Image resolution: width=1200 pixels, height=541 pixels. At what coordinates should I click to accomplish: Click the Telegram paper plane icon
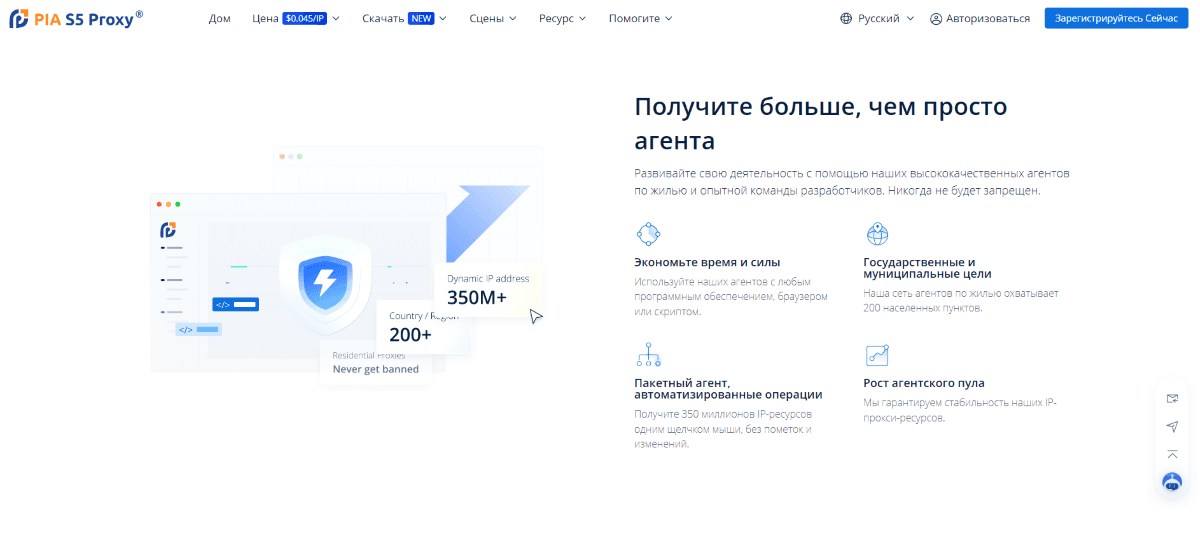coord(1172,426)
